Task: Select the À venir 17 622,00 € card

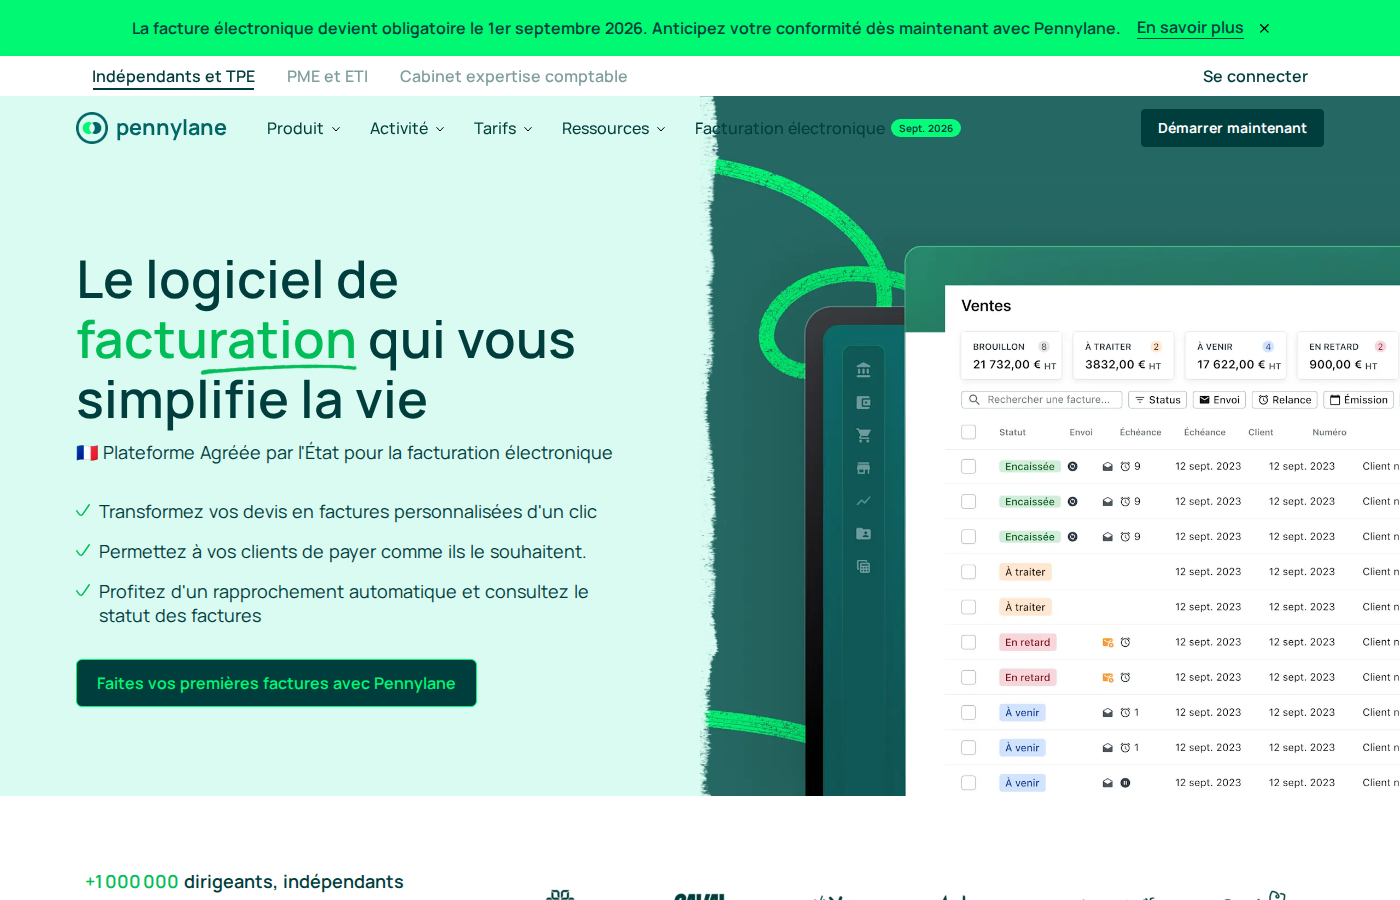Action: coord(1235,356)
